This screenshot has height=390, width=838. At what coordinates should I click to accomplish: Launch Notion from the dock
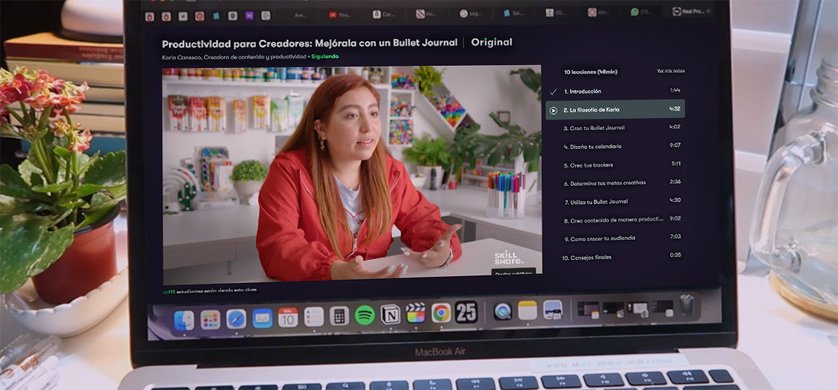390,314
